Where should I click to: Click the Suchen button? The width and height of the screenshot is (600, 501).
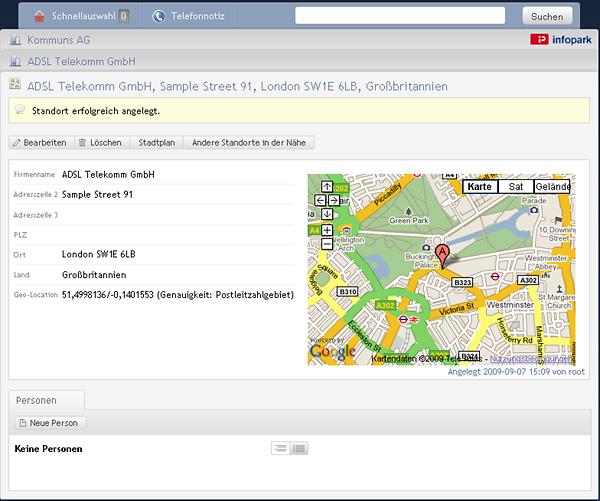point(547,16)
